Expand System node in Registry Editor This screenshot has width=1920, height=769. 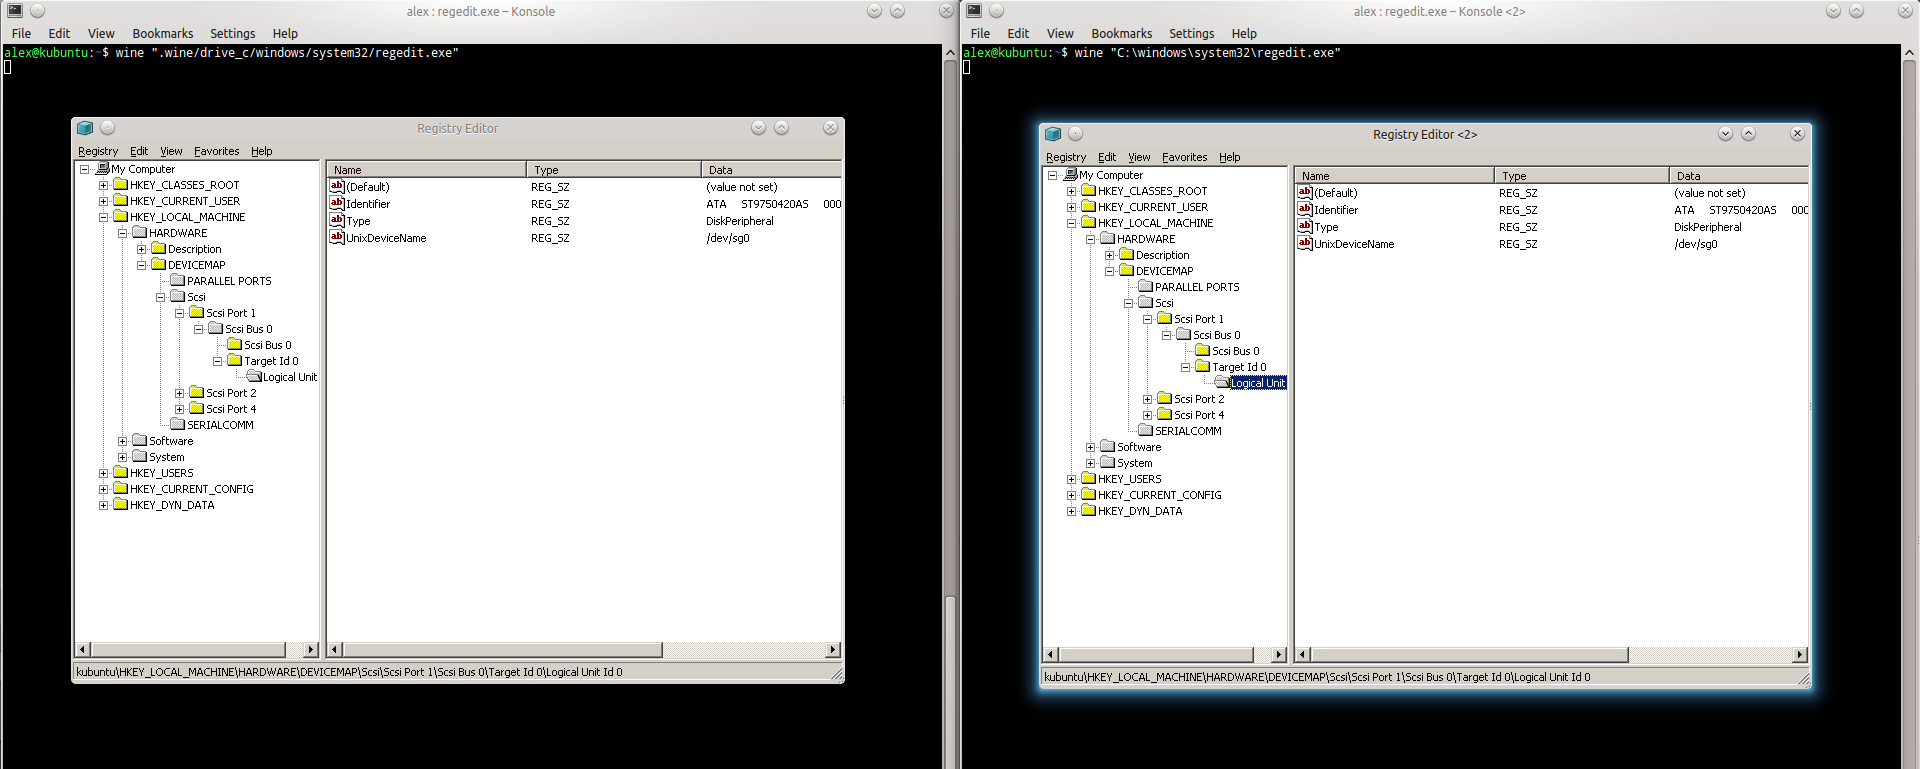click(x=122, y=457)
